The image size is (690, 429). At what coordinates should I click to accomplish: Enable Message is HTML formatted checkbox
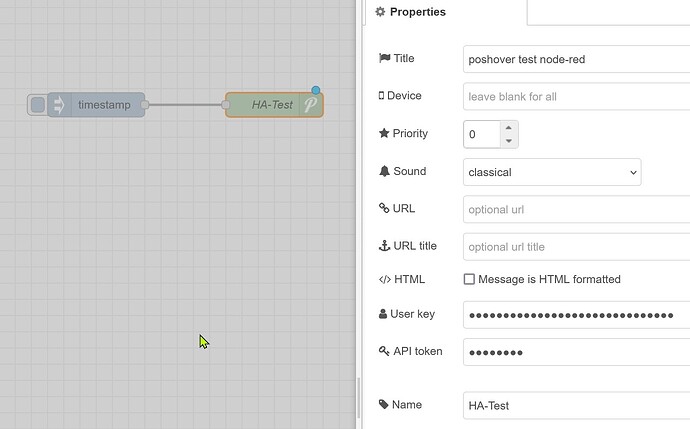tap(469, 280)
